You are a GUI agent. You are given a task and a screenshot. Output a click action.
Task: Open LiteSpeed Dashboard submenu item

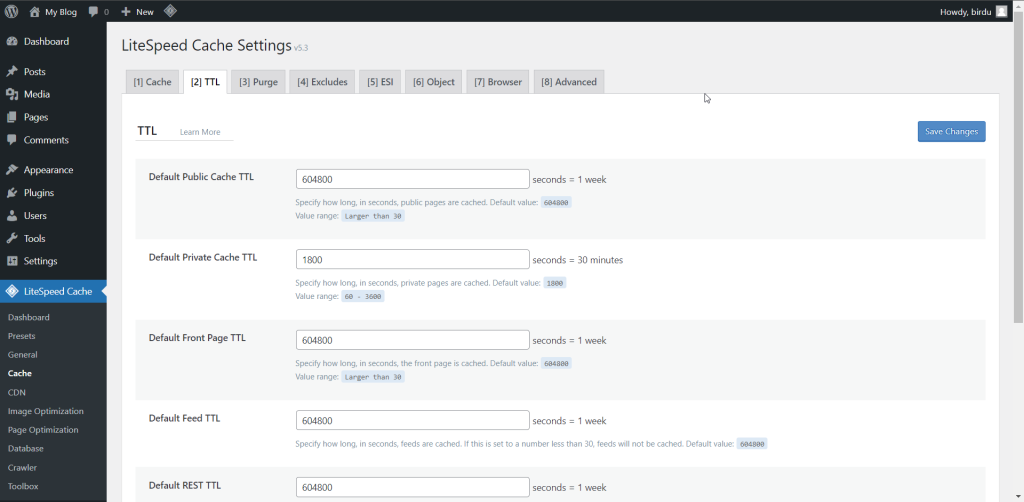tap(29, 317)
